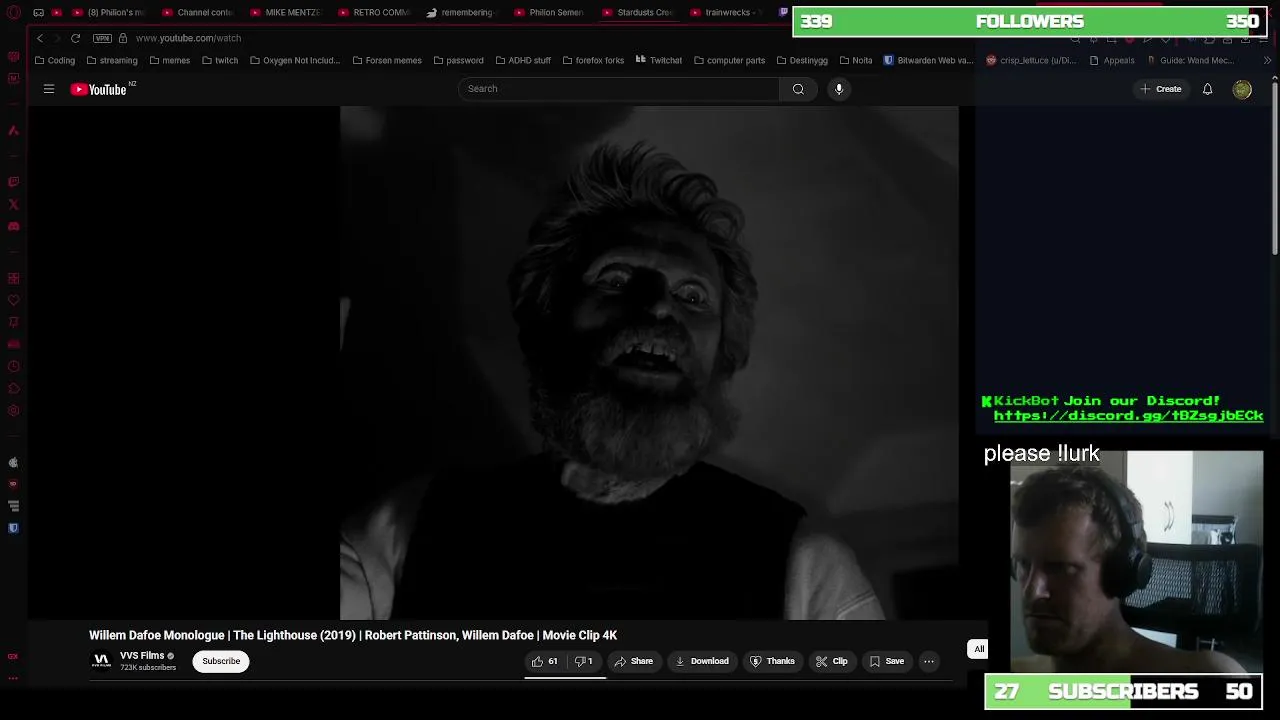Click the Opera GX logo menu
Image resolution: width=1280 pixels, height=720 pixels.
(x=13, y=13)
